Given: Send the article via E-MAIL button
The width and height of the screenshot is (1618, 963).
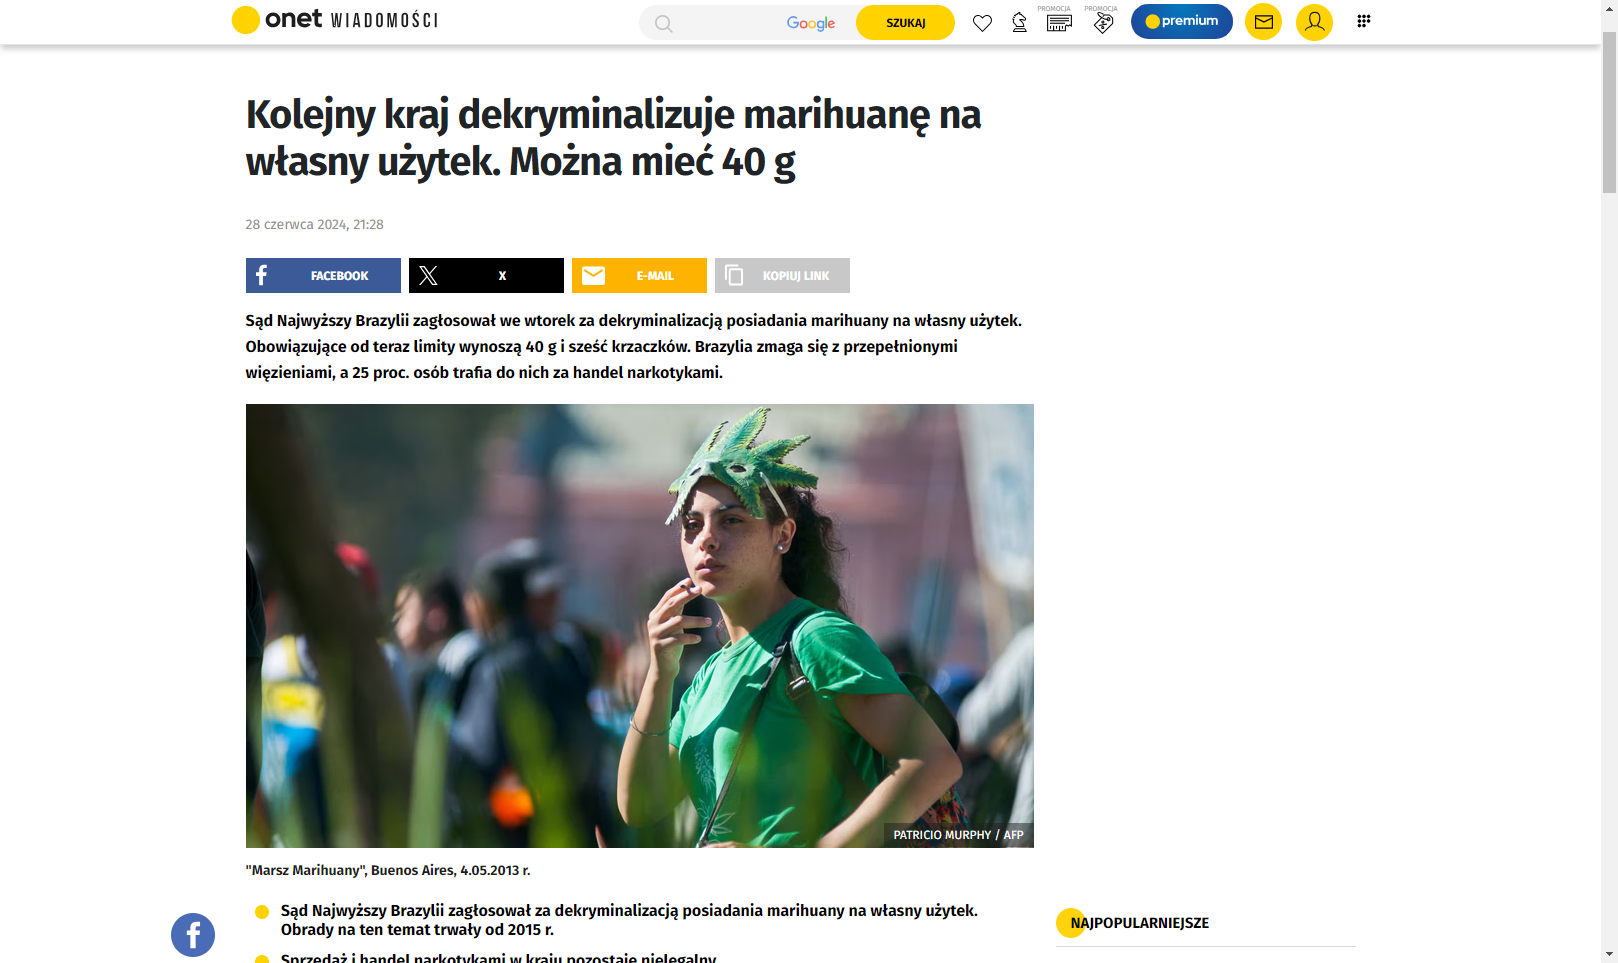Looking at the screenshot, I should click(x=639, y=276).
